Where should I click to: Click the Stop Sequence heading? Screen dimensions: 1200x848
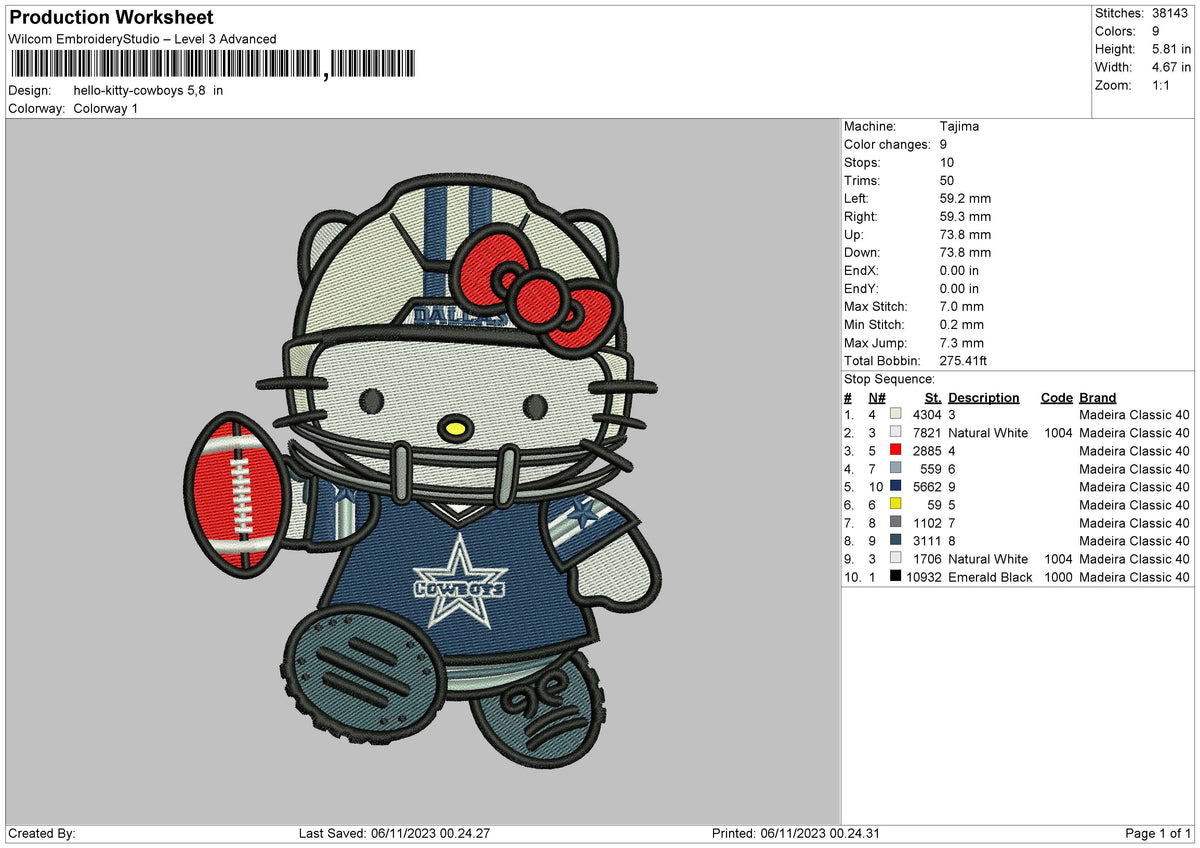889,379
